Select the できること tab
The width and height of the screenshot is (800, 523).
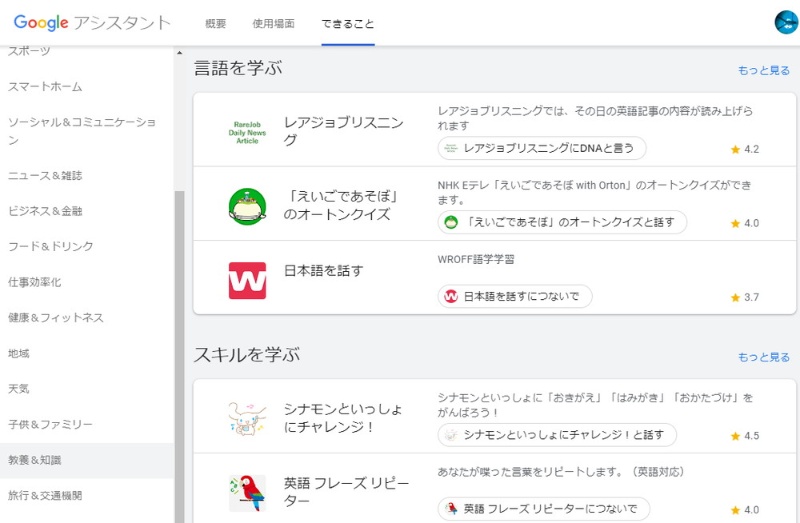click(348, 23)
